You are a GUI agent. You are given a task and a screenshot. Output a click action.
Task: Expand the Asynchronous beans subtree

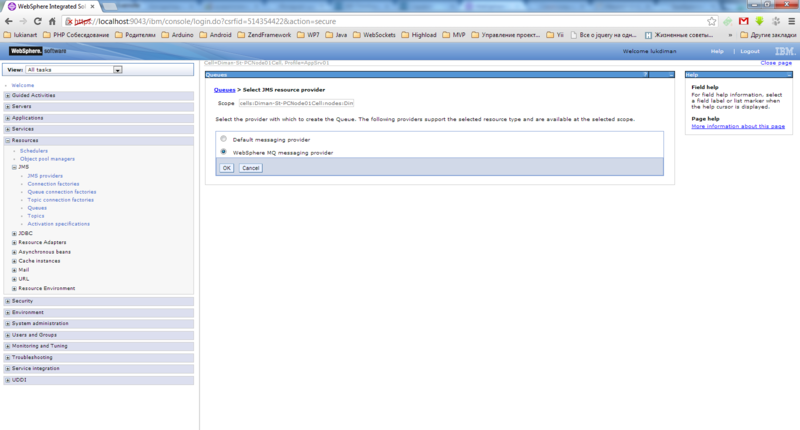14,252
